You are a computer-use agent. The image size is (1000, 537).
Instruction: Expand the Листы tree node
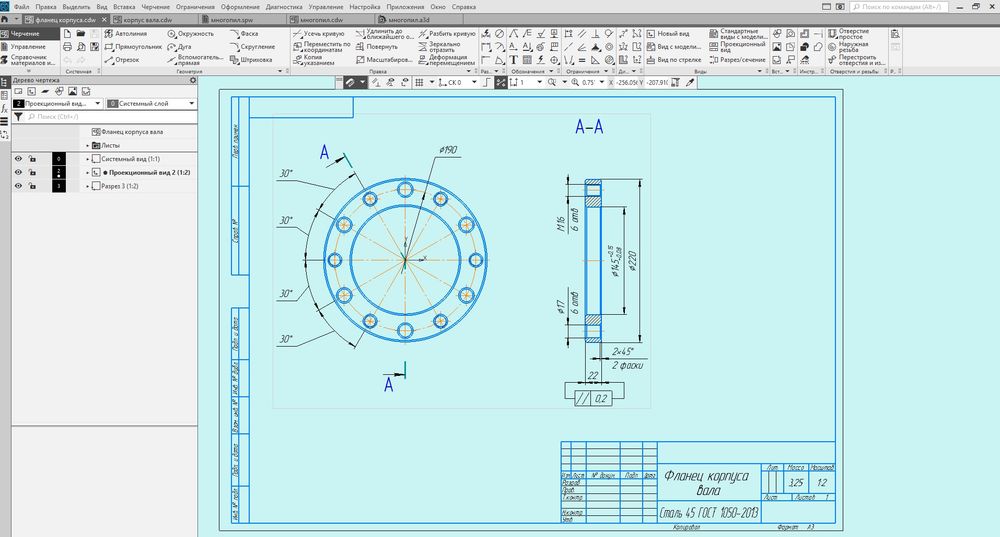click(88, 145)
